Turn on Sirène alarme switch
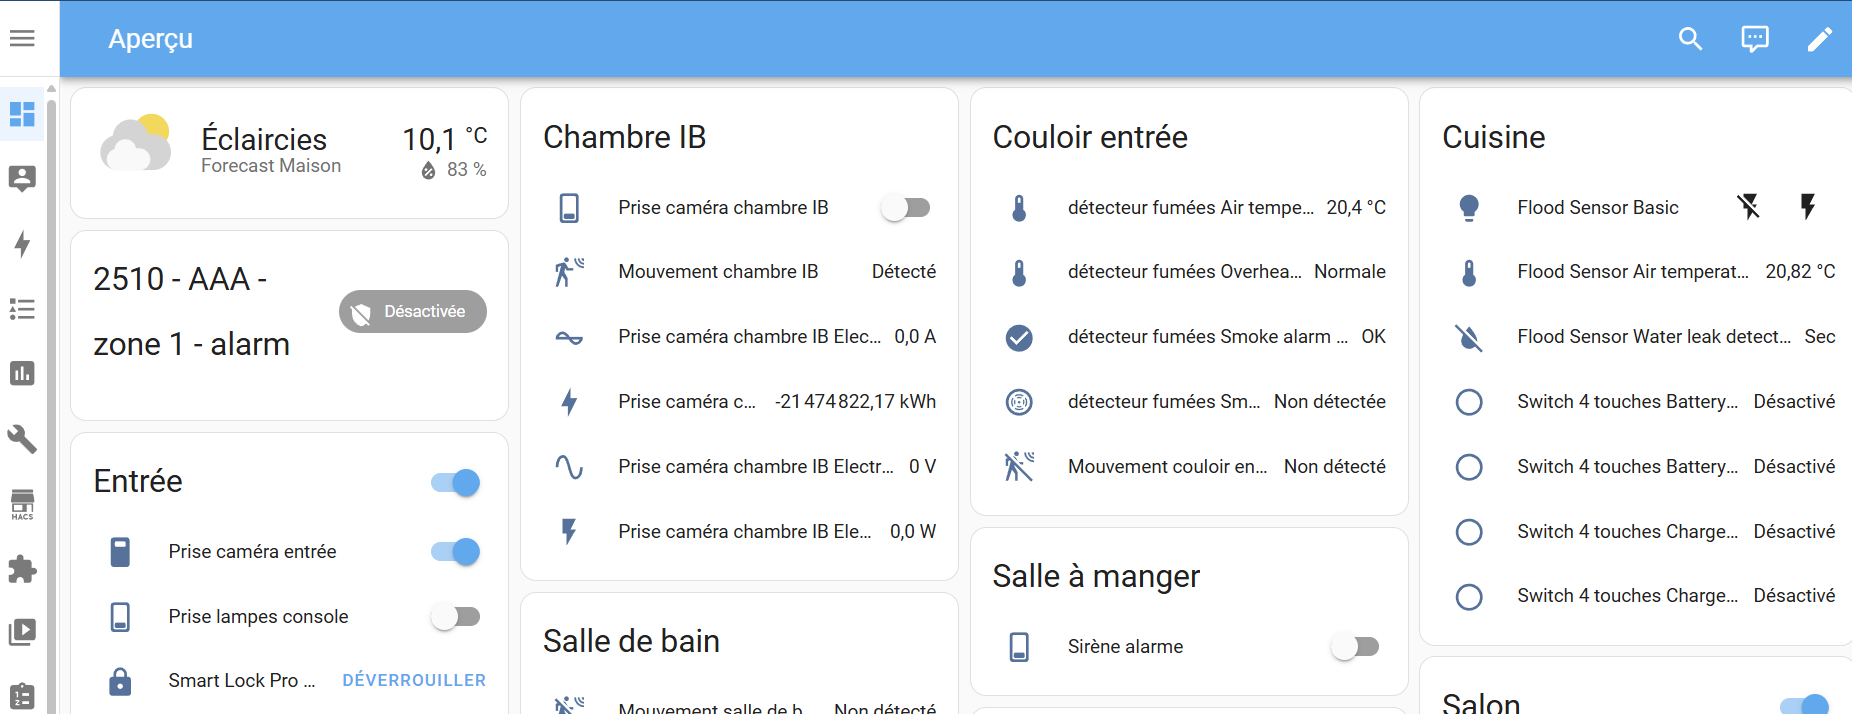 pos(1355,647)
